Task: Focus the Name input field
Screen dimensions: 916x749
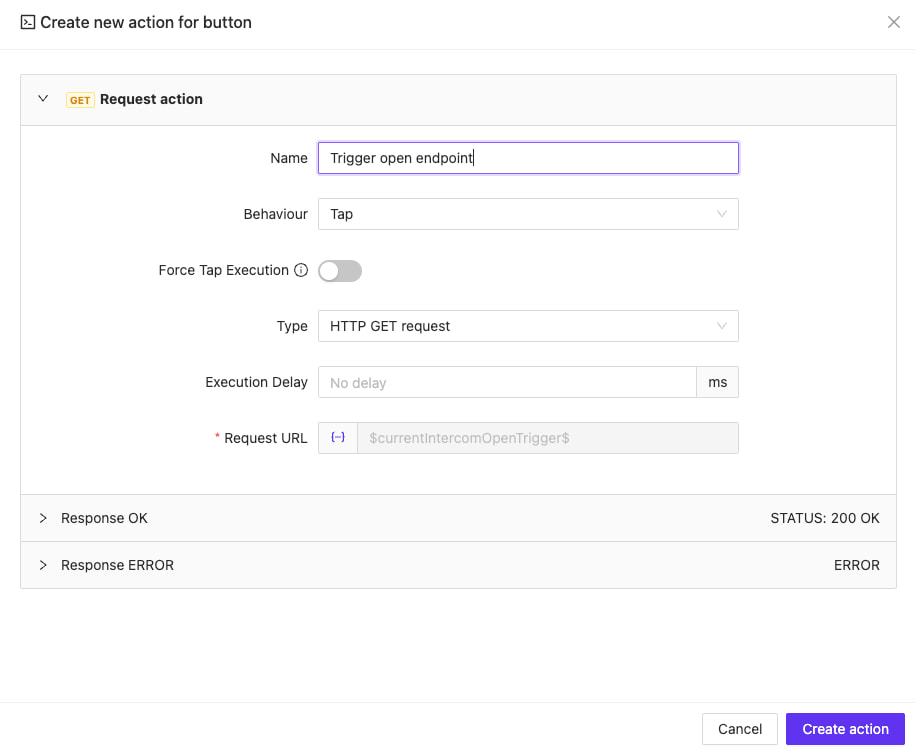Action: pos(528,157)
